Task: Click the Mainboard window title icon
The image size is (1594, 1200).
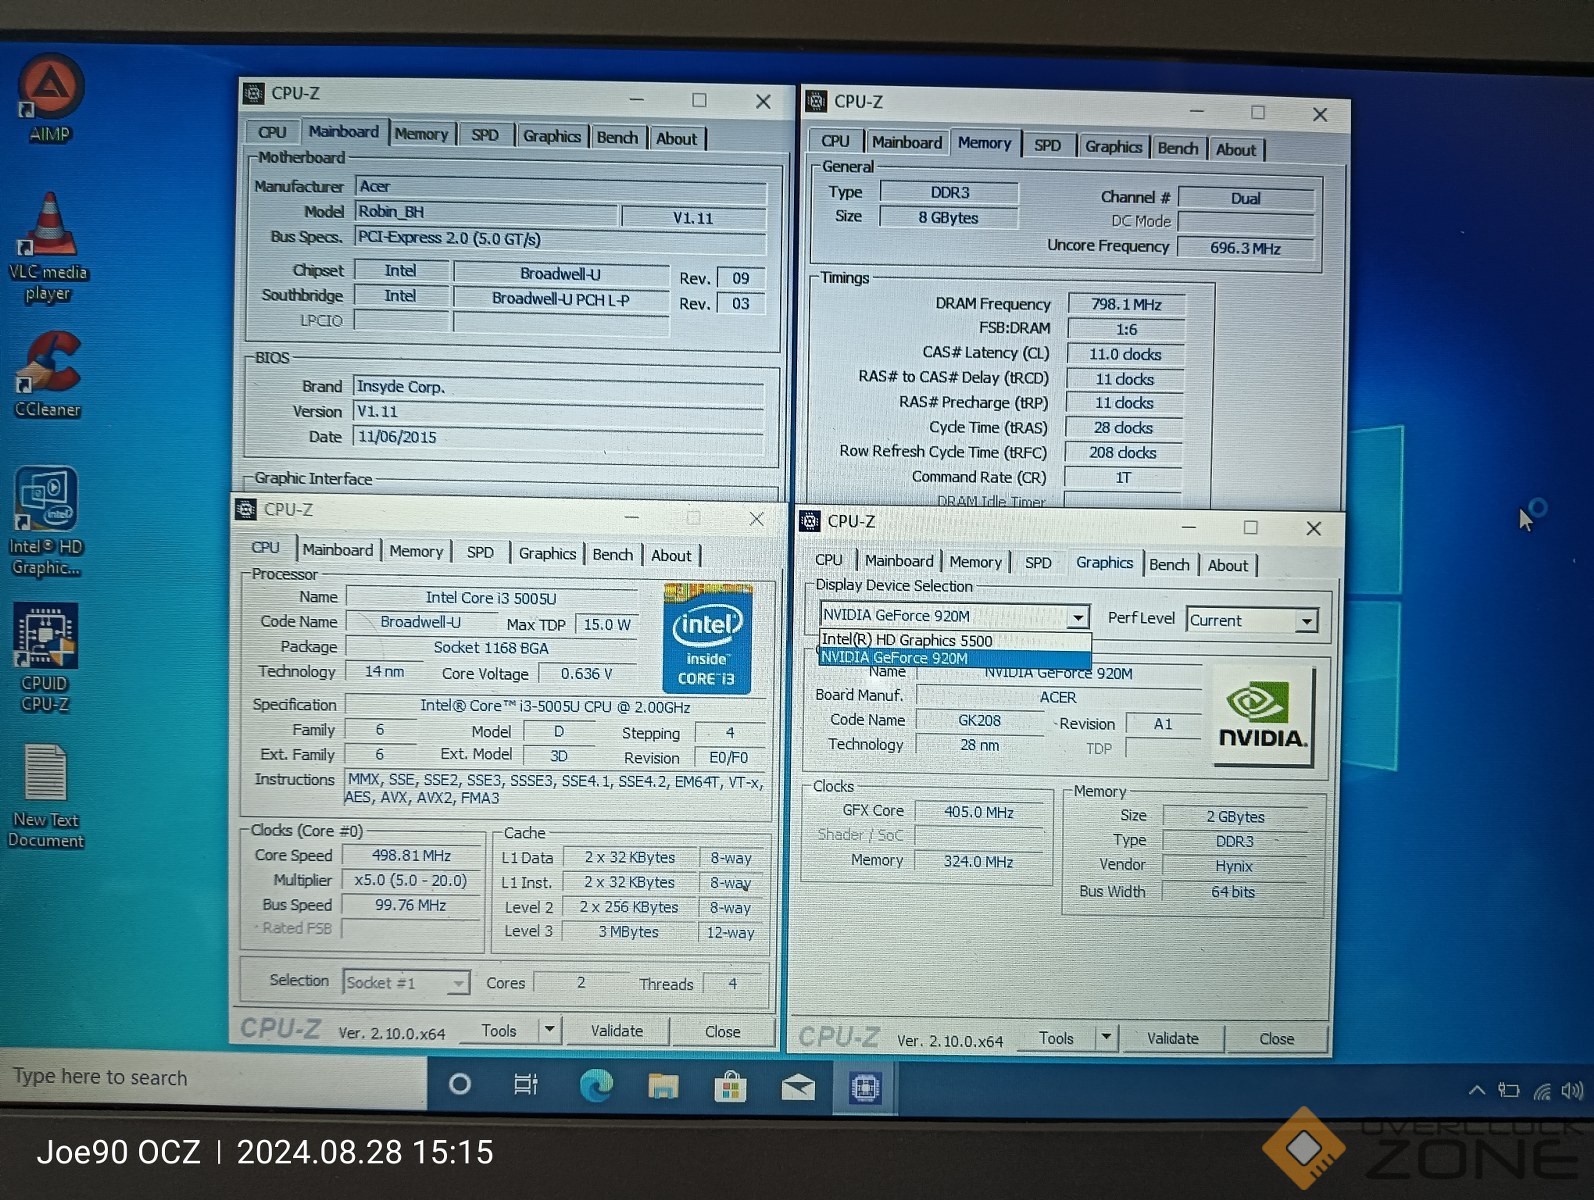Action: (254, 93)
